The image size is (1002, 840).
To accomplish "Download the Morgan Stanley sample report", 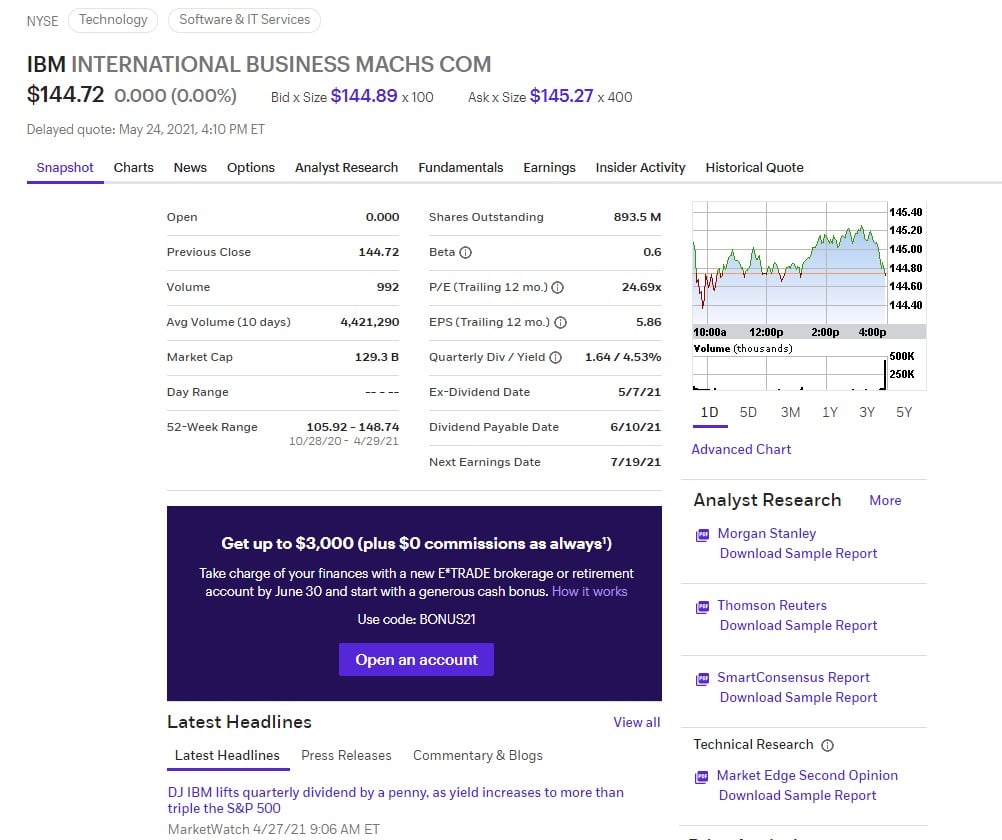I will [799, 554].
